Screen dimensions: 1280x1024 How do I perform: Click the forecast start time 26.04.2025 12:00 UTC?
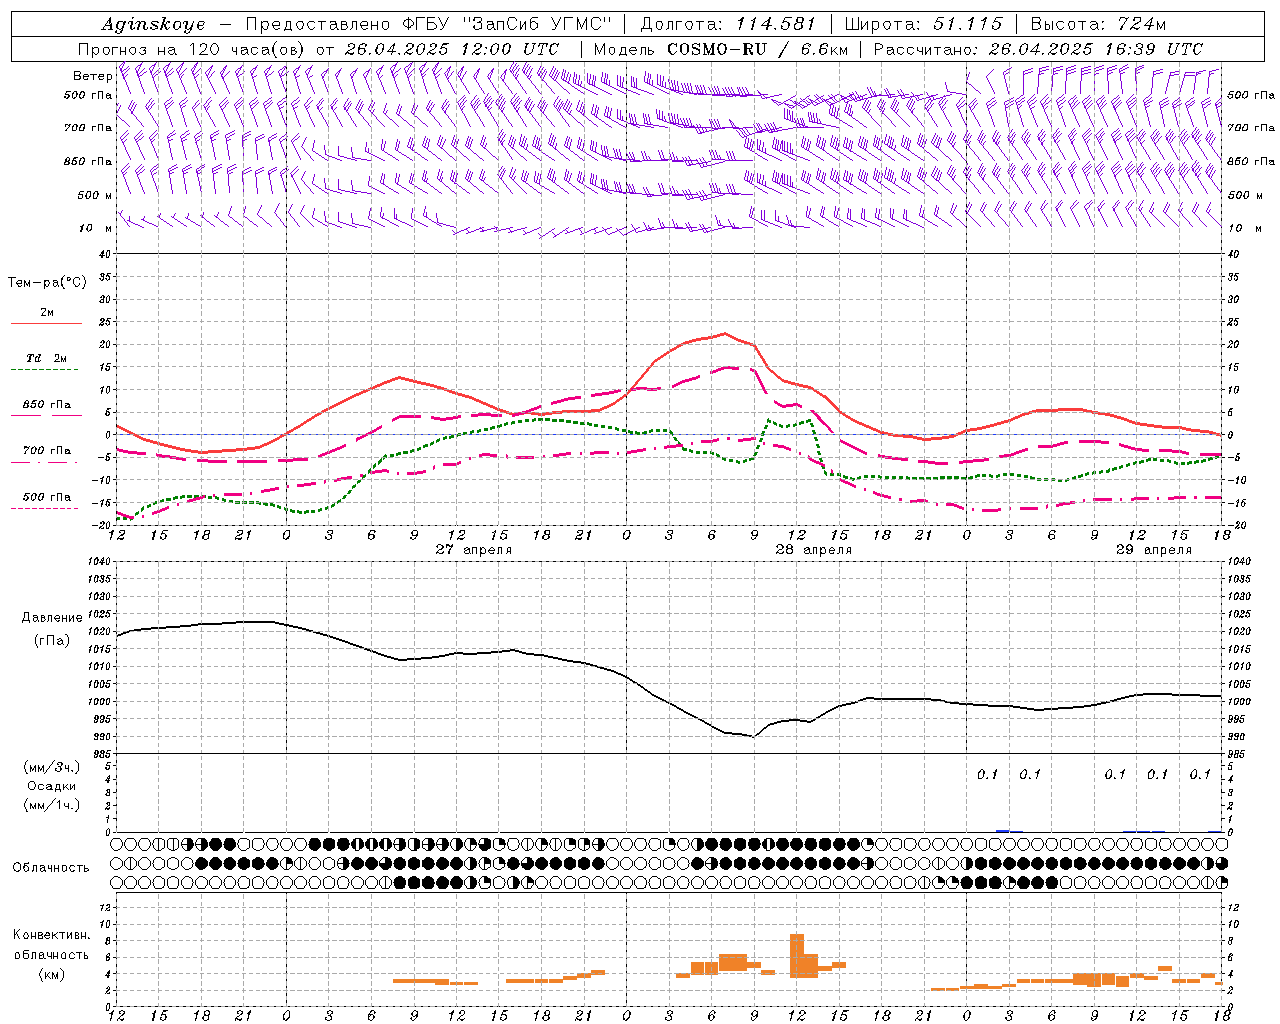pos(451,49)
